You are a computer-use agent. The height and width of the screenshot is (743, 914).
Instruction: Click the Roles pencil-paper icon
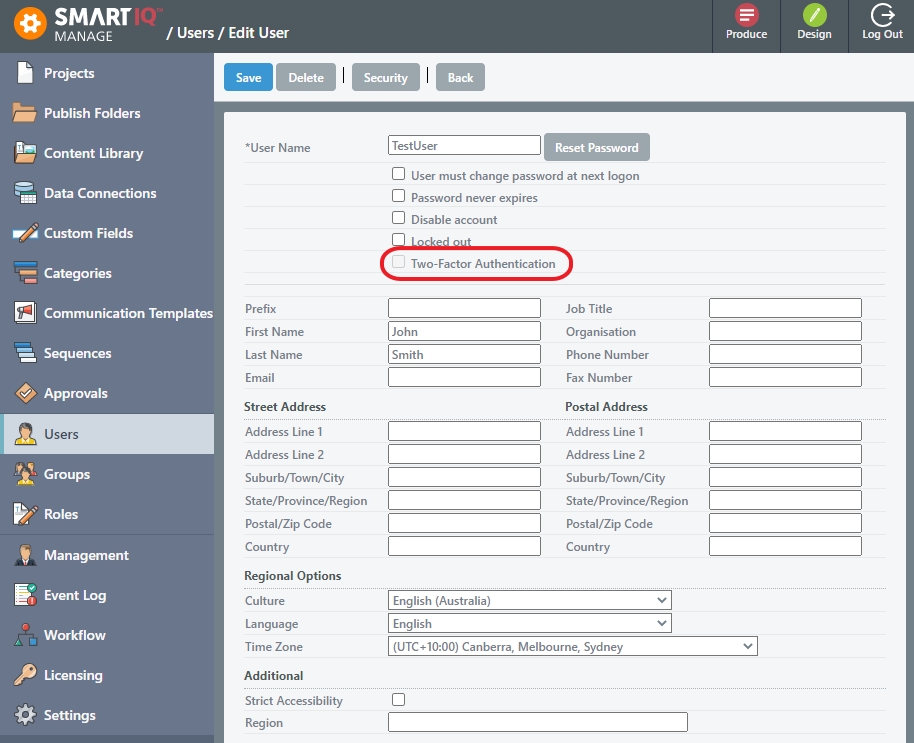click(x=25, y=513)
